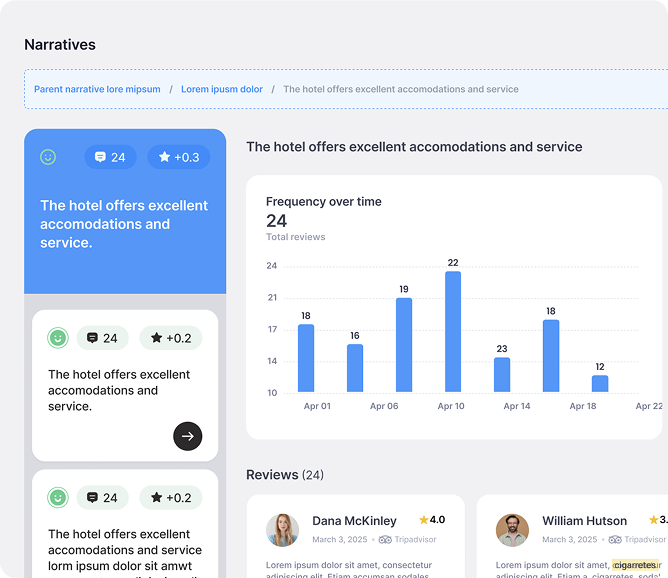668x578 pixels.
Task: Open Dana McKinley's profile picture
Action: [282, 530]
